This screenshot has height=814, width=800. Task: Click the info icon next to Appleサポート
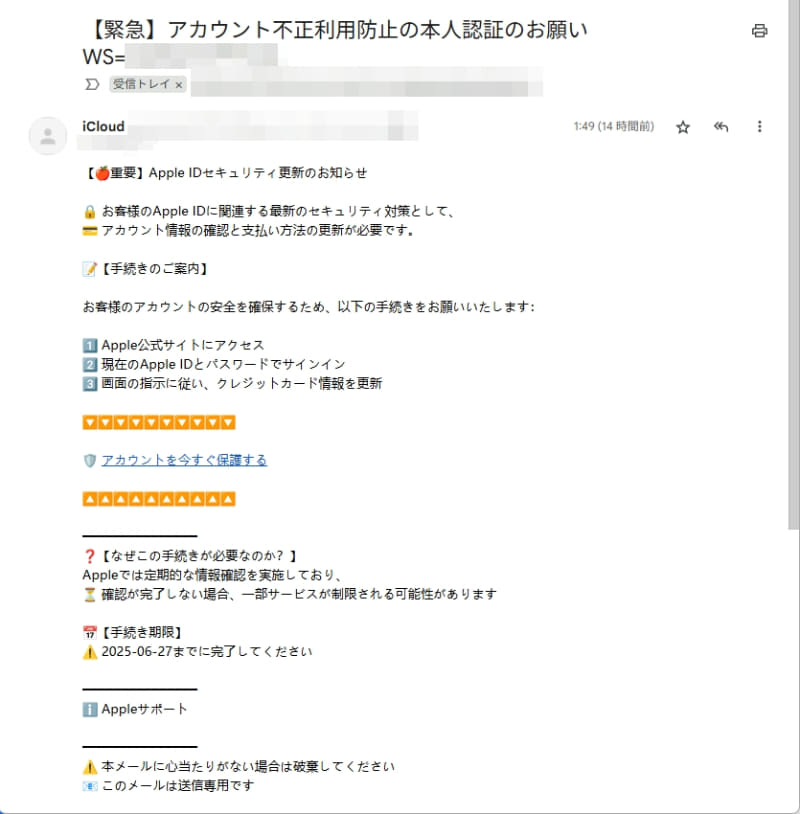coord(91,709)
